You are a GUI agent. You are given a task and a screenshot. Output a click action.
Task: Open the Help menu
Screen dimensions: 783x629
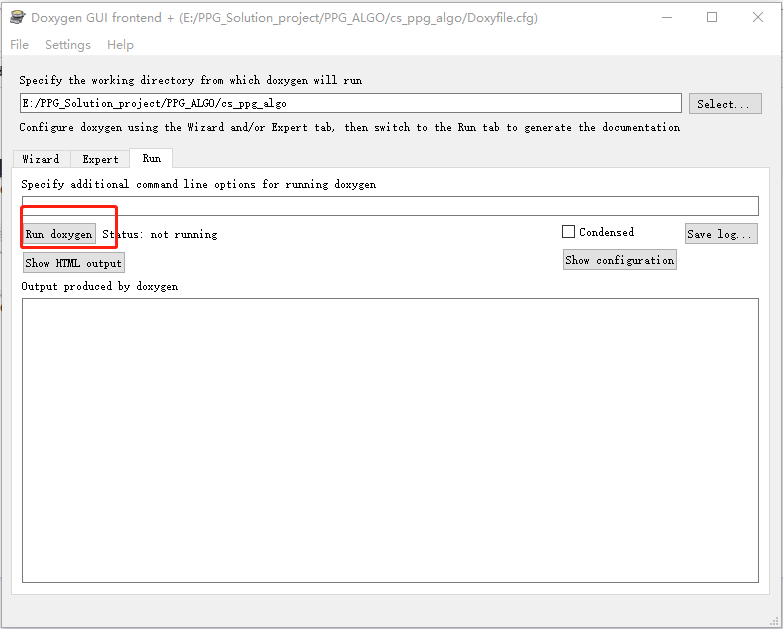pyautogui.click(x=120, y=45)
